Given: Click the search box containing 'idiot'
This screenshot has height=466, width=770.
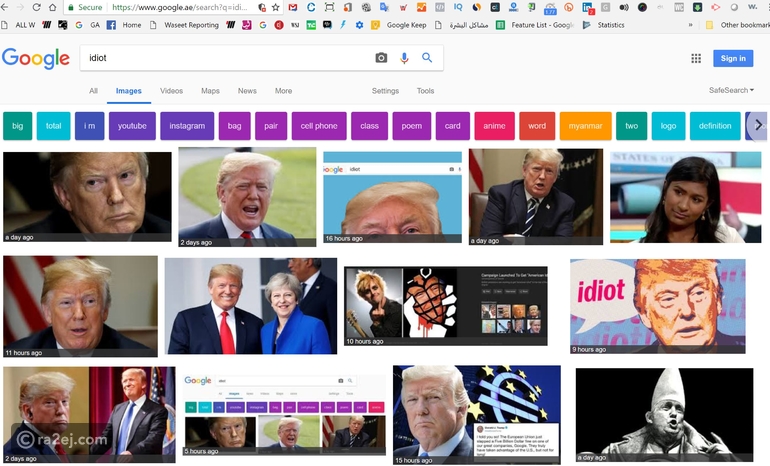Looking at the screenshot, I should click(225, 58).
